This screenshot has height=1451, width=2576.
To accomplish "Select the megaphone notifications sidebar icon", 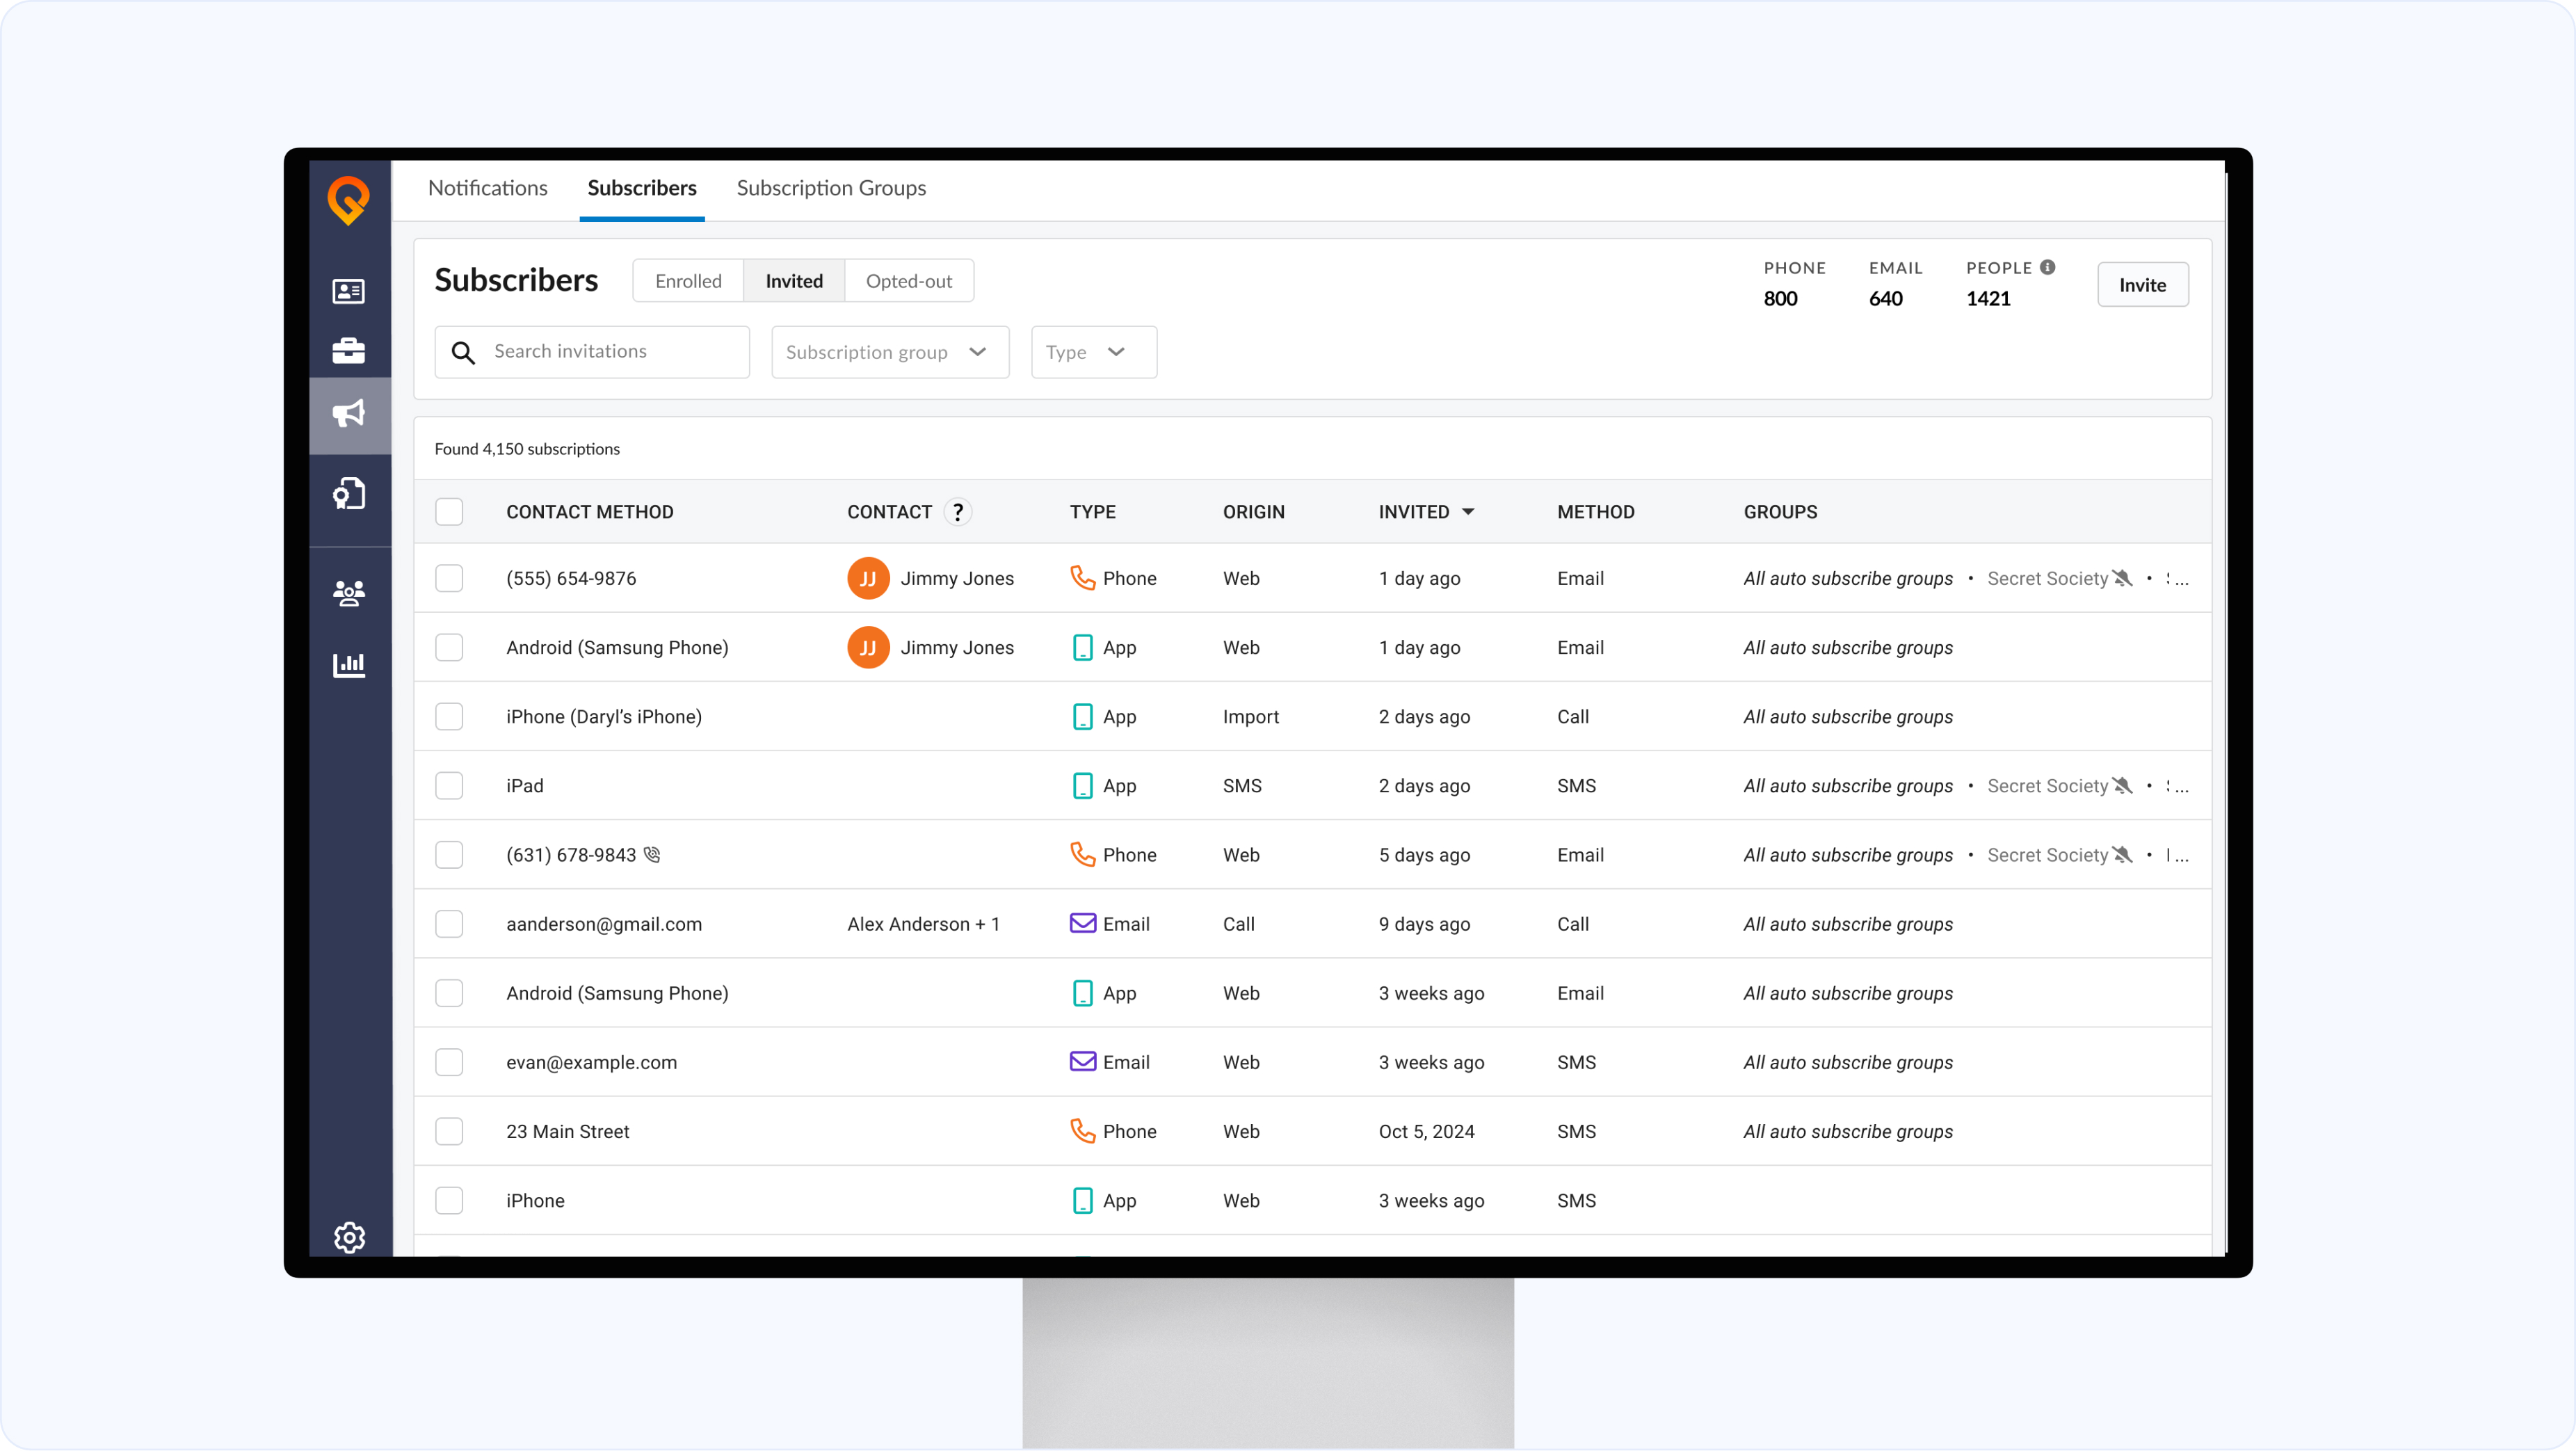I will pyautogui.click(x=348, y=414).
